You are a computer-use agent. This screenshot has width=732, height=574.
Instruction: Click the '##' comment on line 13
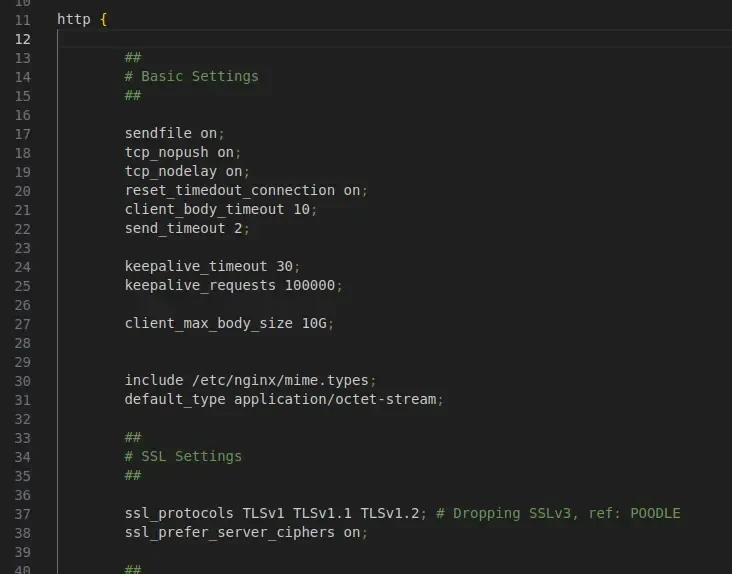click(x=133, y=57)
